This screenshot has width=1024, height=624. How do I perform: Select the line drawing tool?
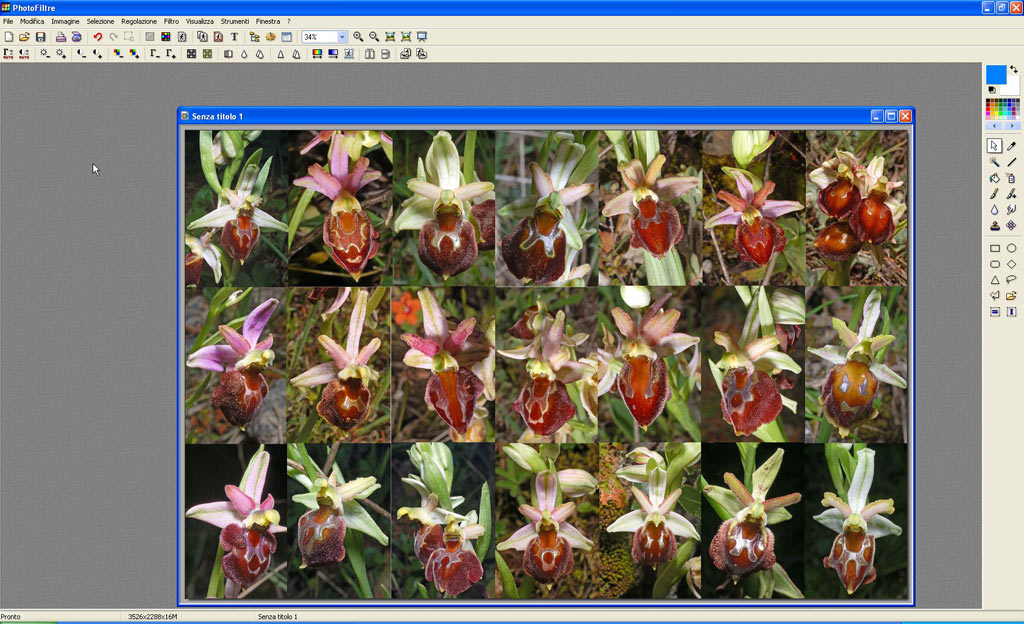1011,162
